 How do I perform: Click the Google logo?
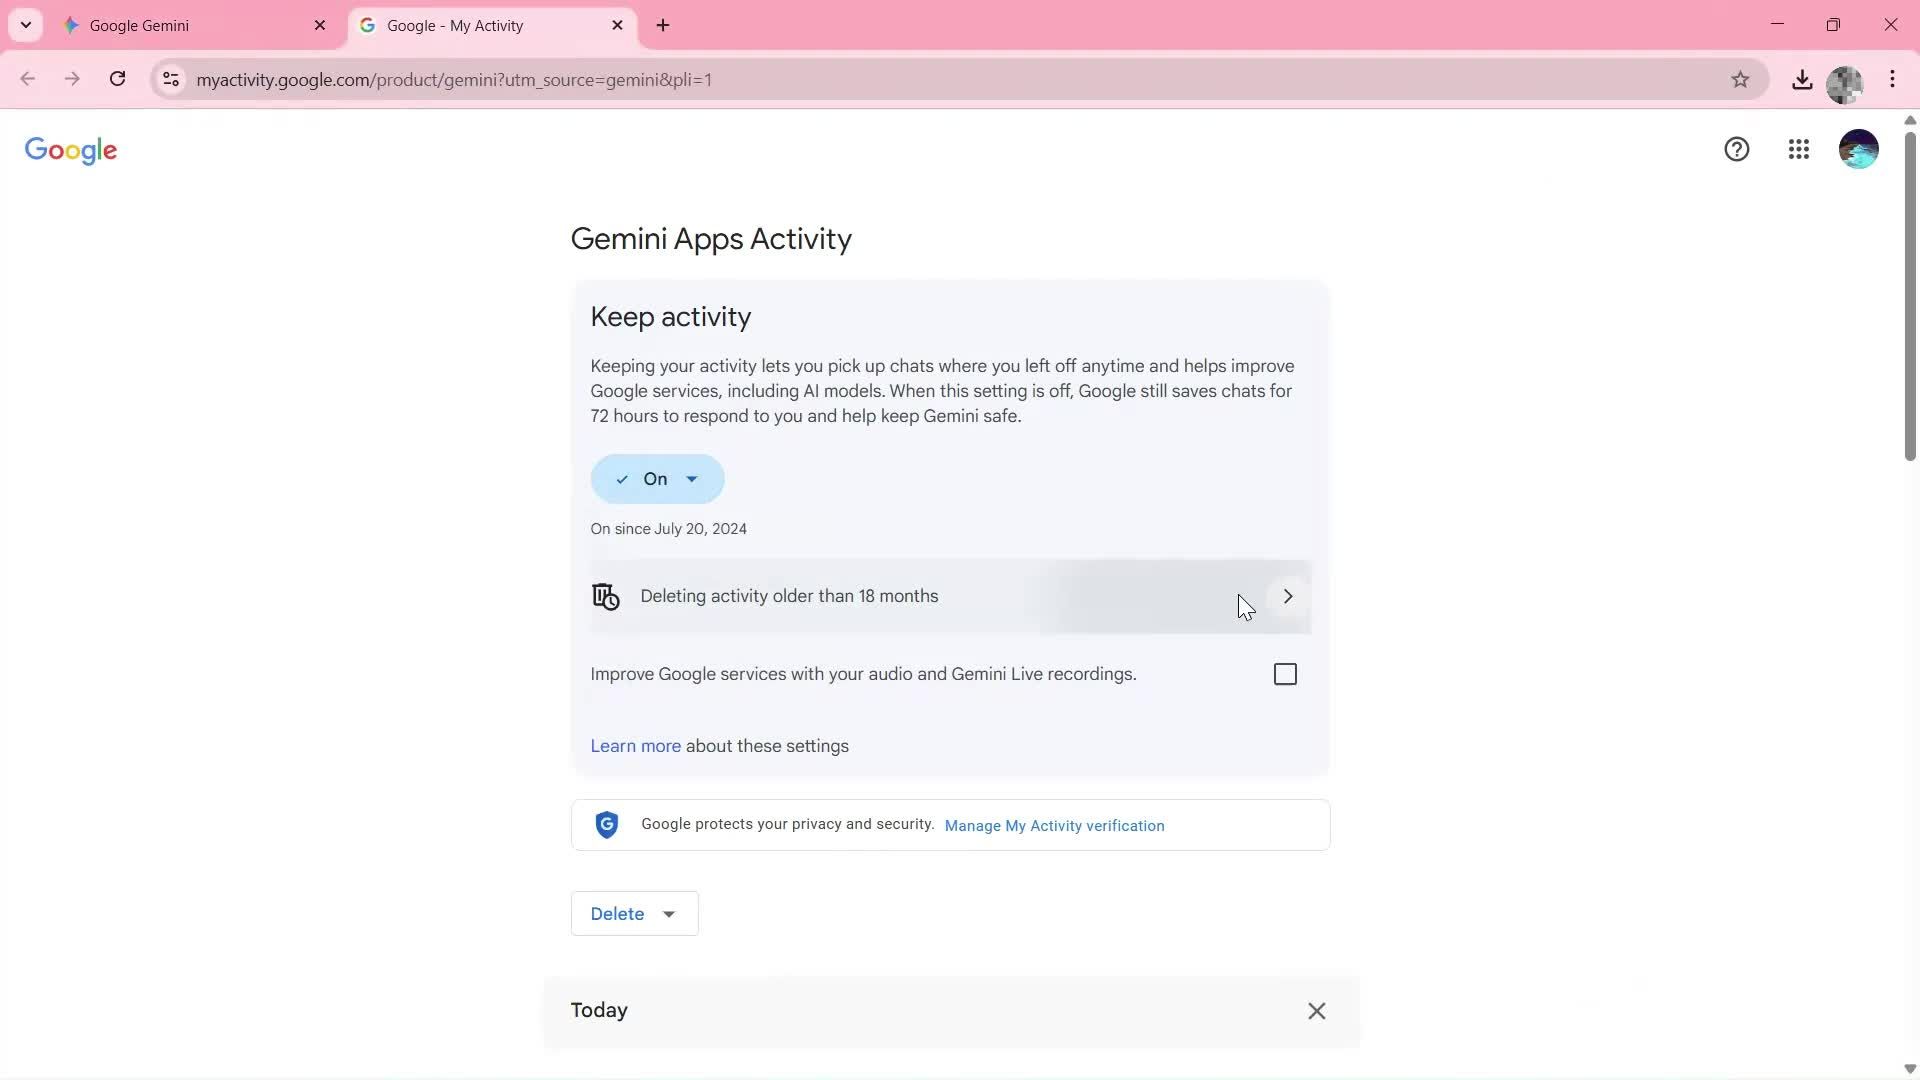point(70,150)
